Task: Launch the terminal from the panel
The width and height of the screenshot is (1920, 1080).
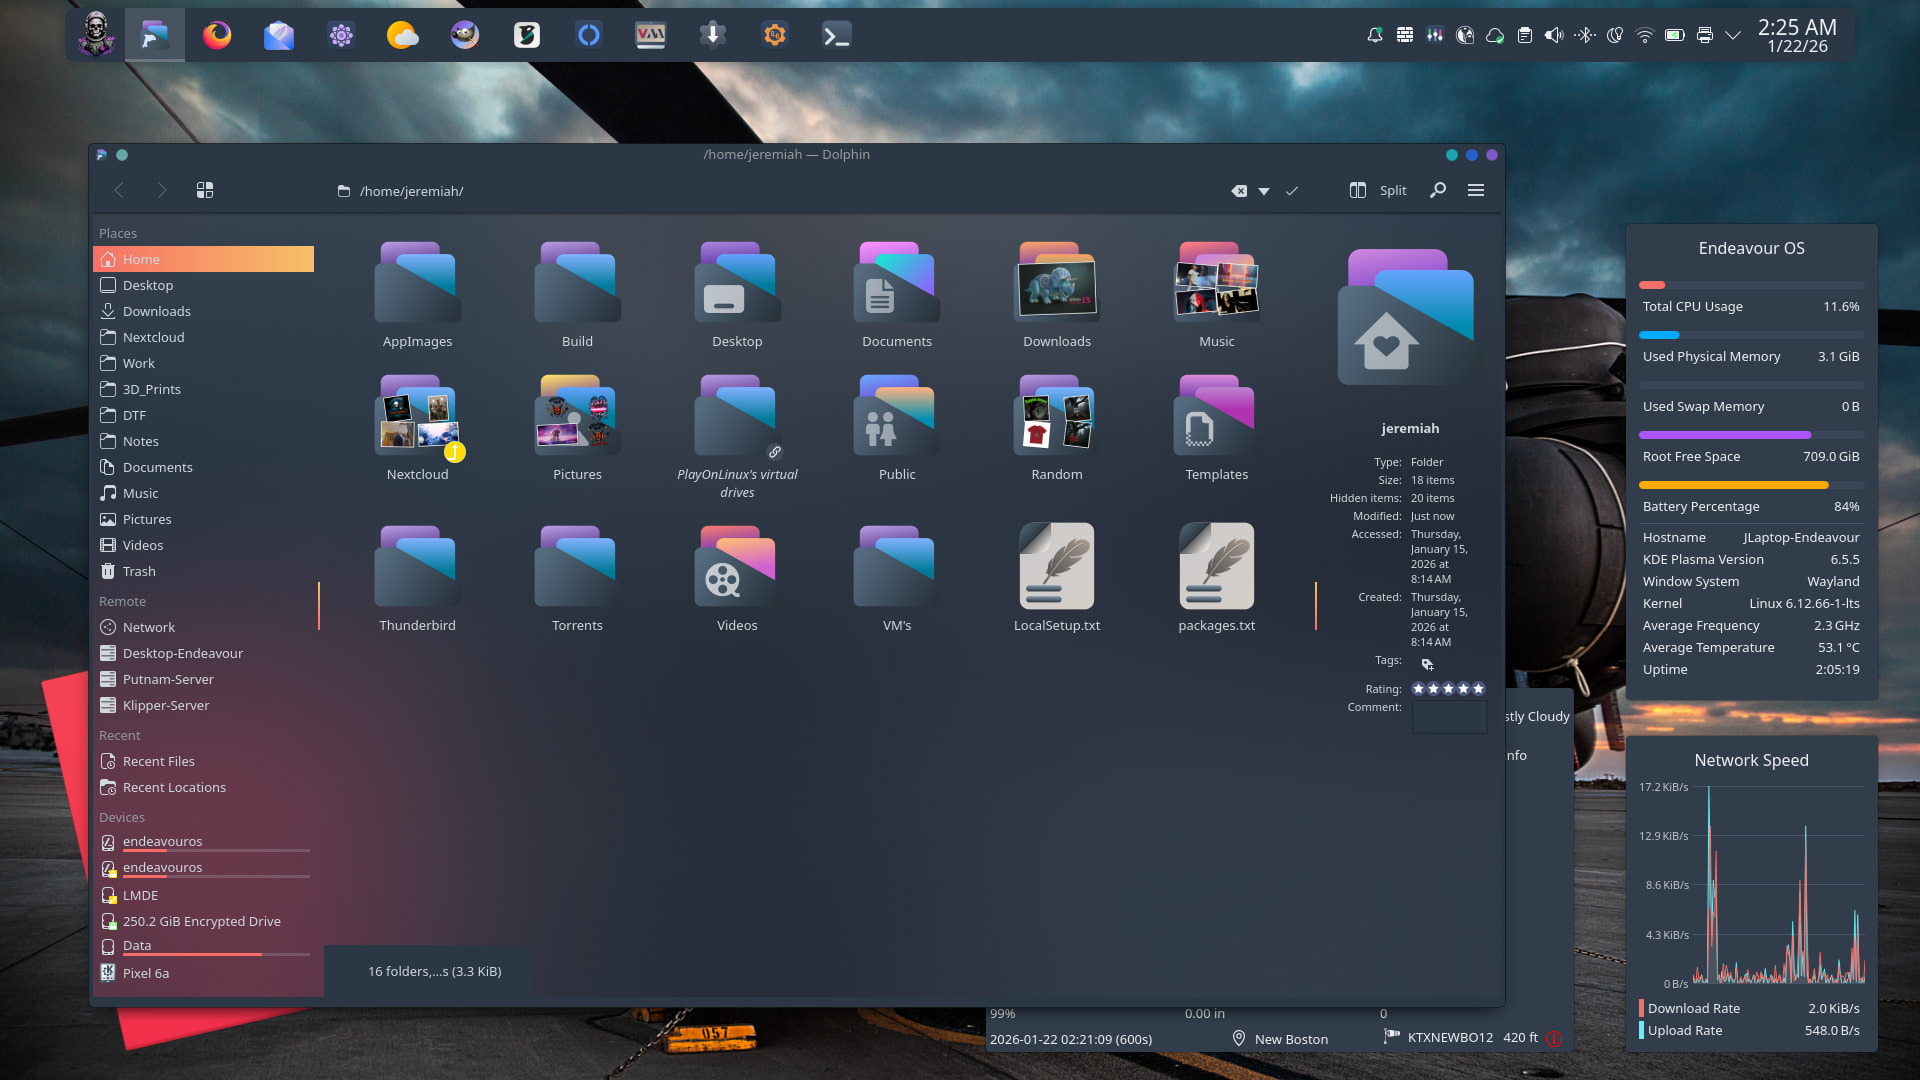Action: pyautogui.click(x=836, y=36)
